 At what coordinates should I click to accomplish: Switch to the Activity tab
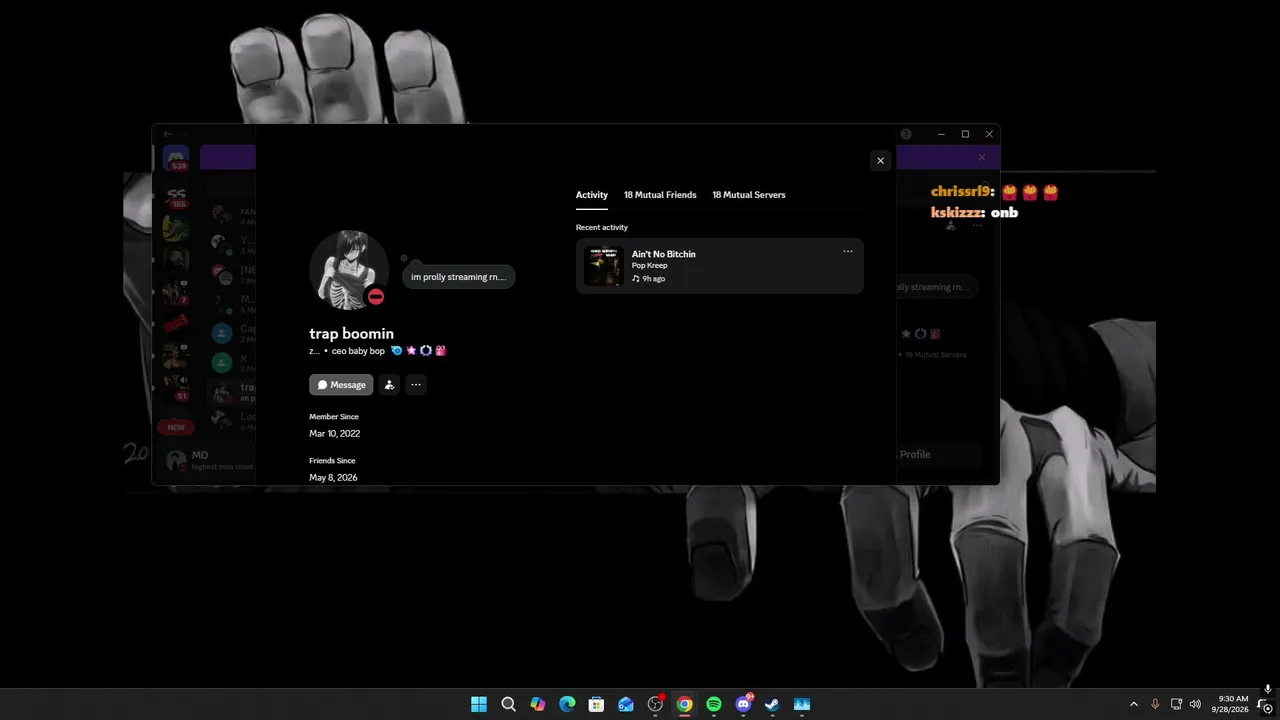(592, 195)
